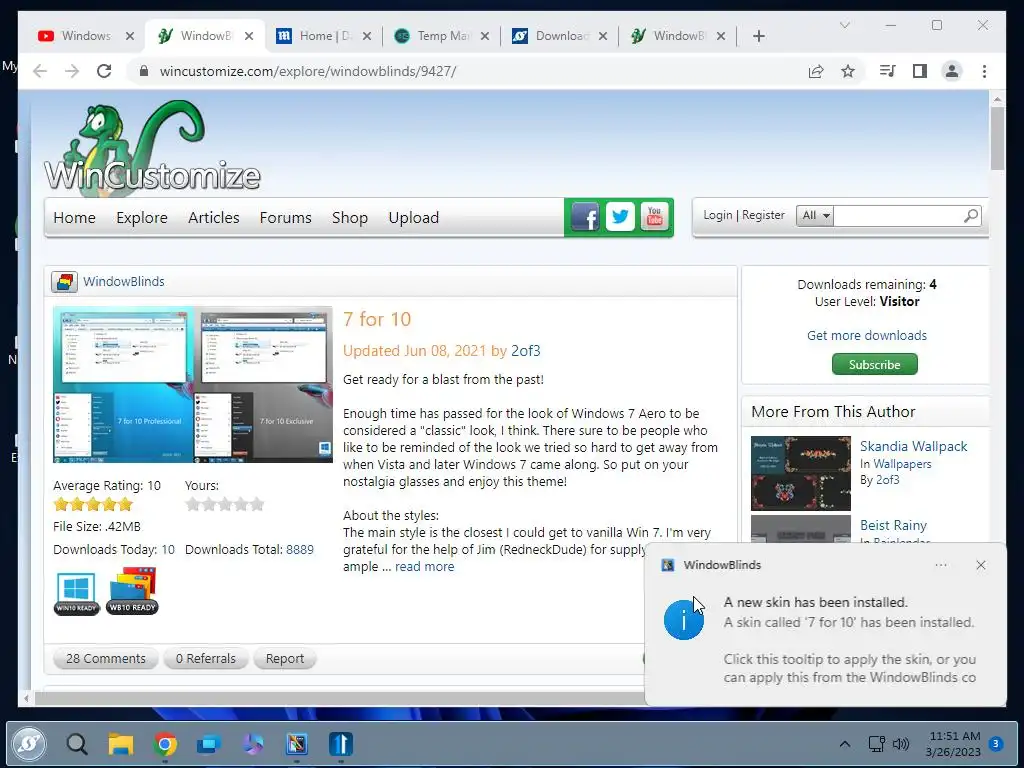
Task: Click the Report button
Action: [x=285, y=658]
